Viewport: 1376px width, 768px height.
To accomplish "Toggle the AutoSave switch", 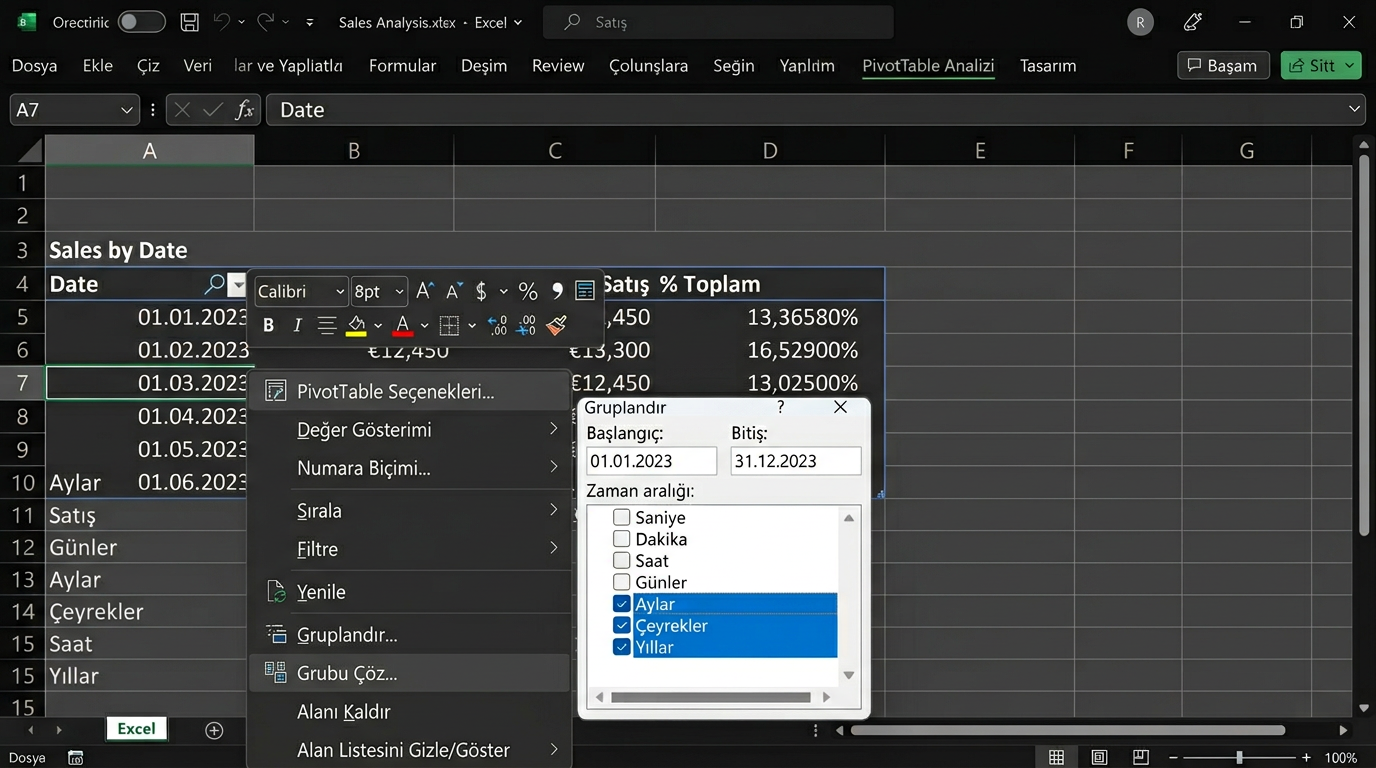I will (141, 22).
